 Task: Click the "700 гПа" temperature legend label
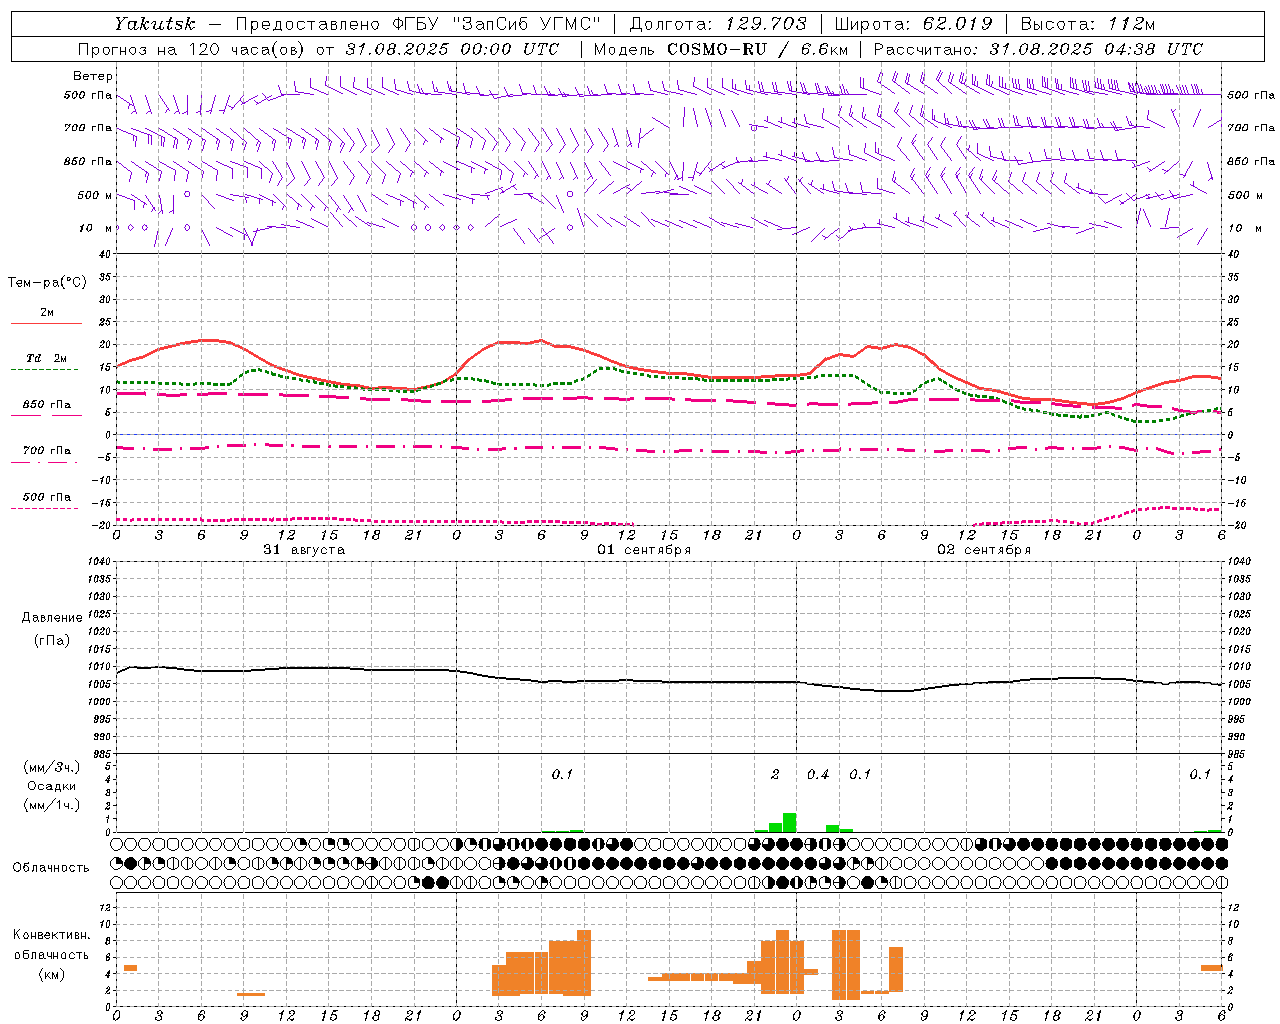47,450
